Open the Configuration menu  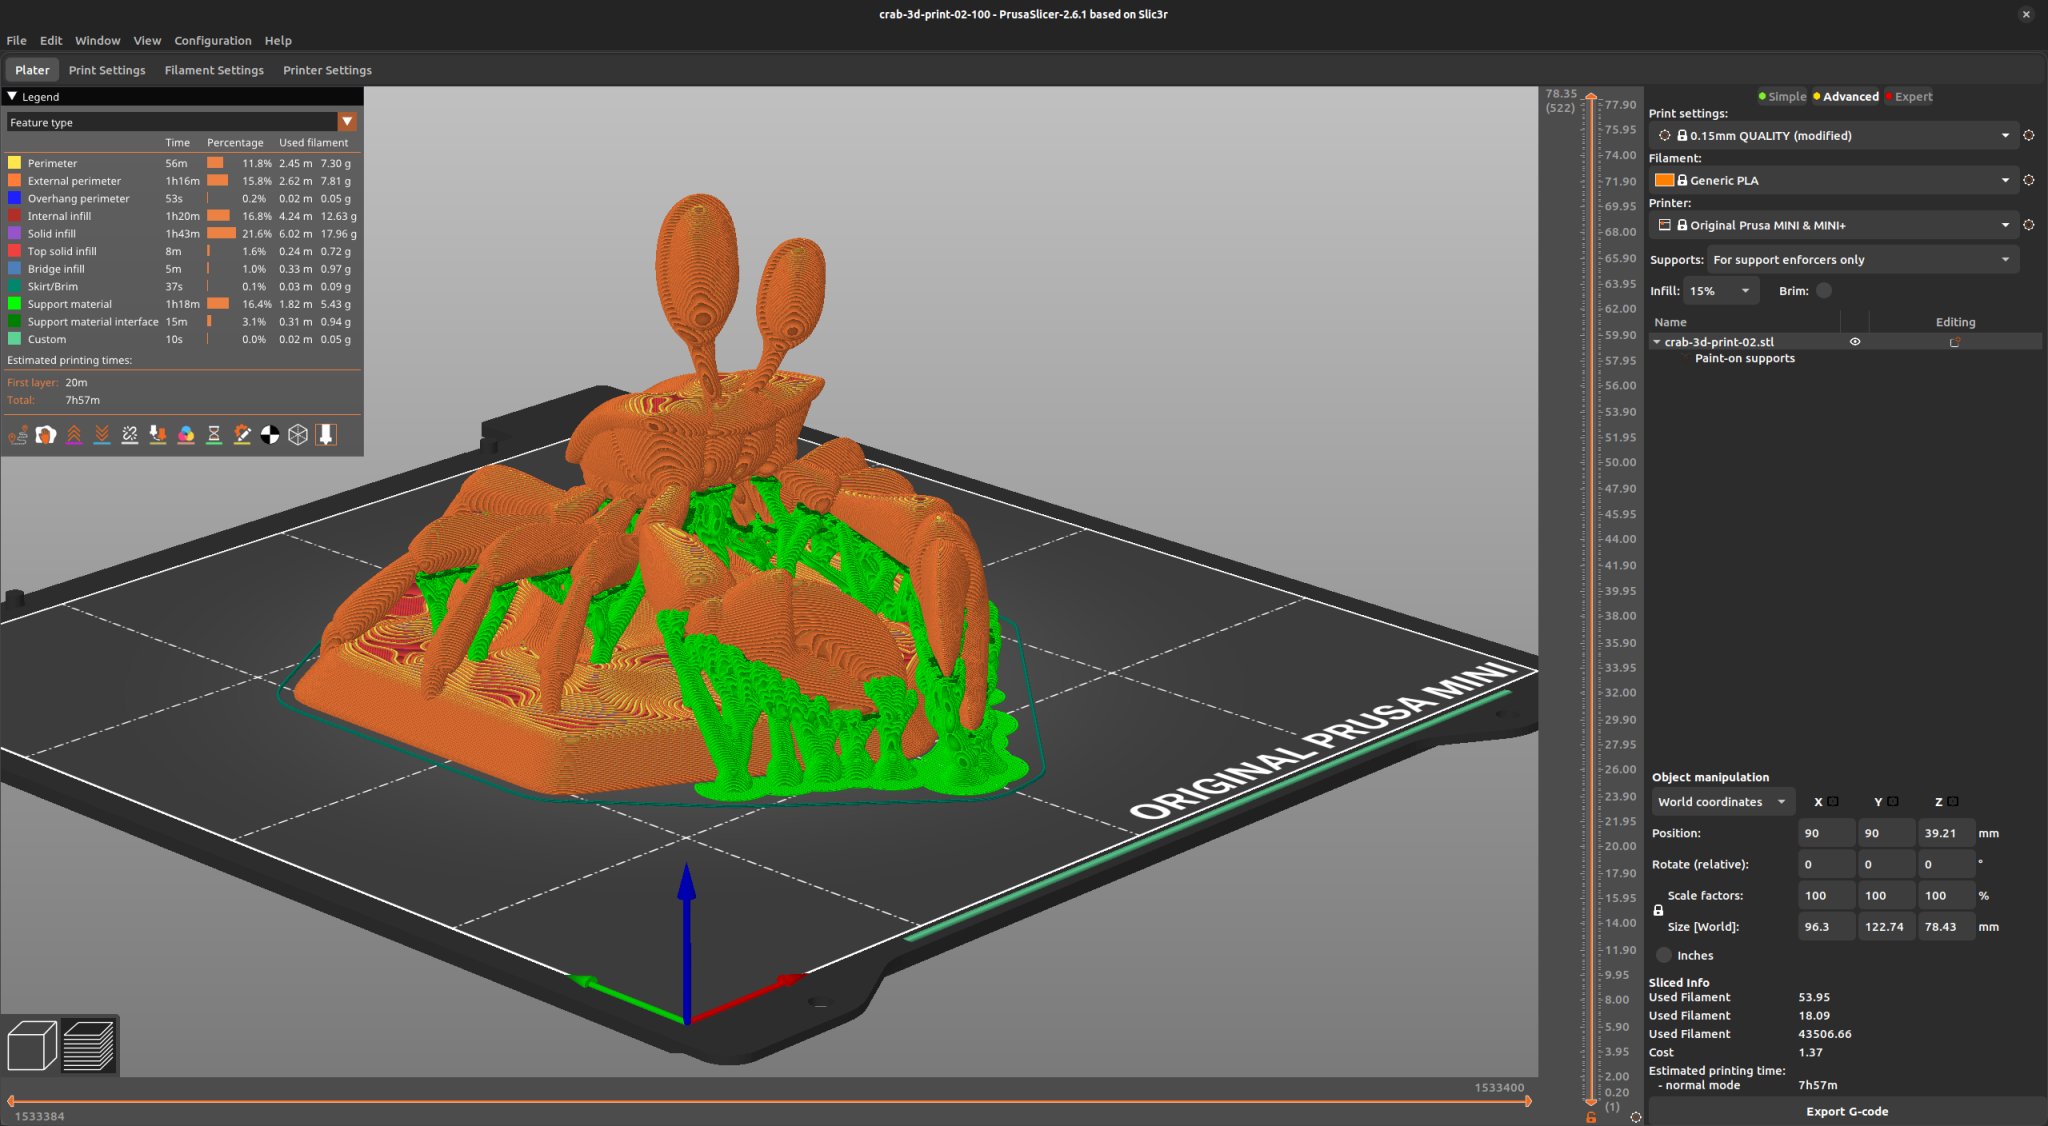pyautogui.click(x=212, y=41)
